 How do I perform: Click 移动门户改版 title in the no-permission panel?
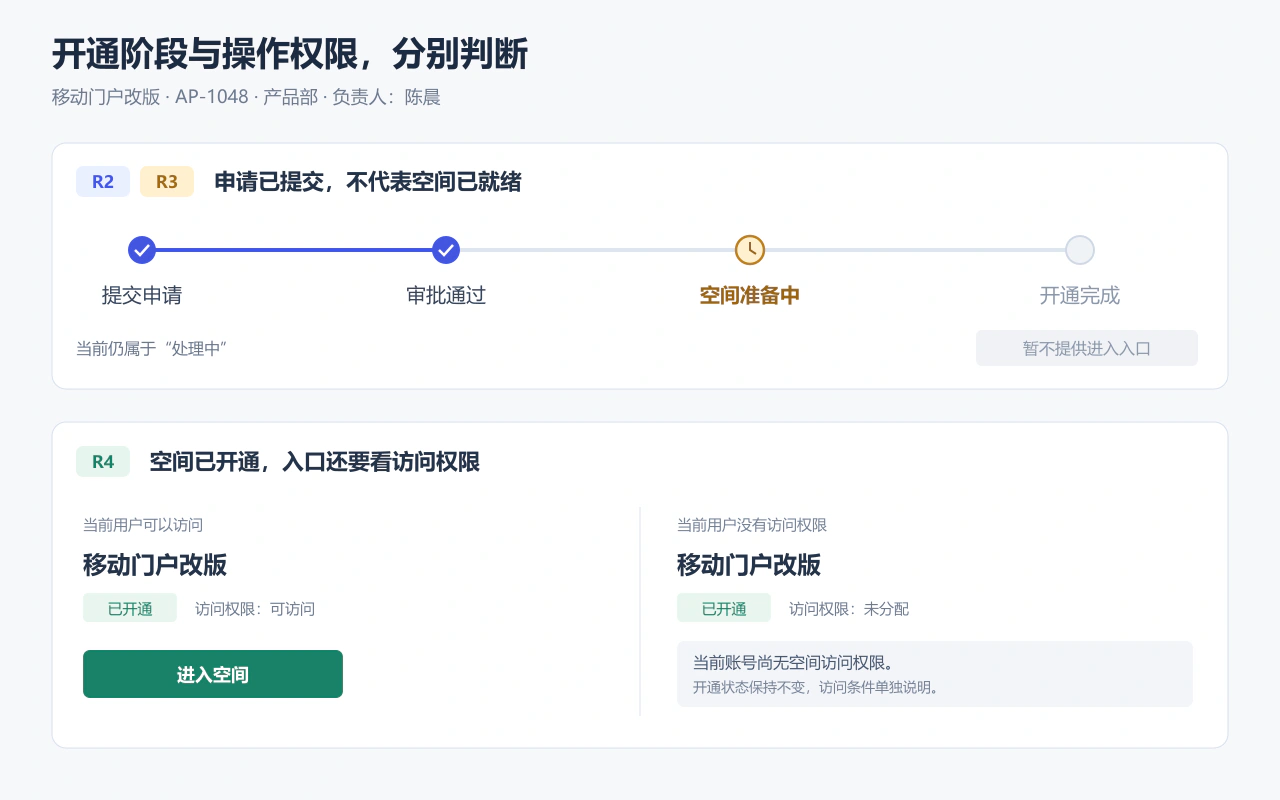(x=749, y=564)
